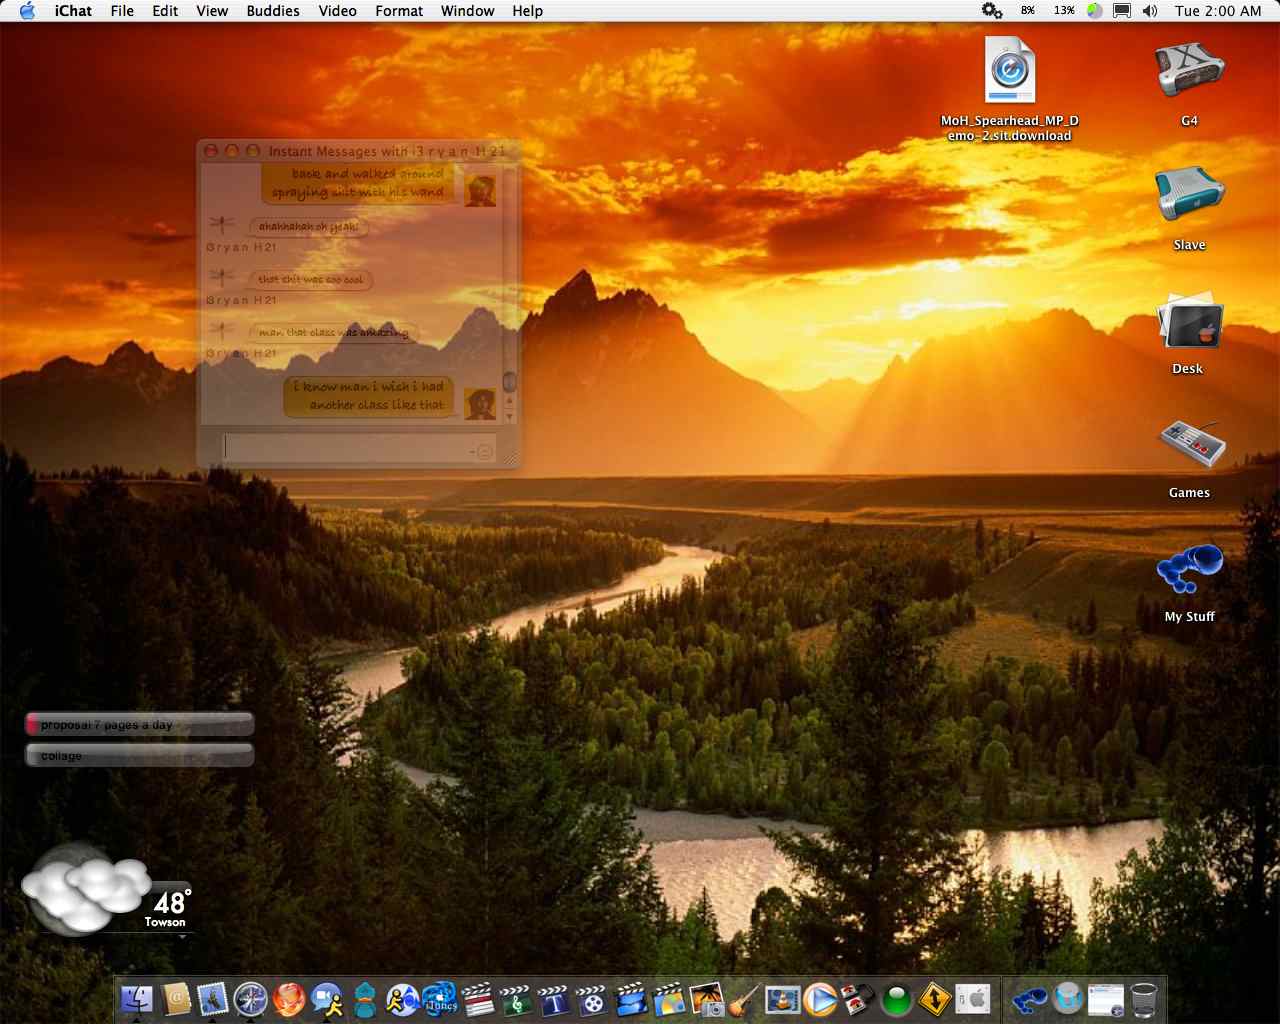Open iTunes from the Dock
Viewport: 1280px width, 1024px height.
point(440,998)
